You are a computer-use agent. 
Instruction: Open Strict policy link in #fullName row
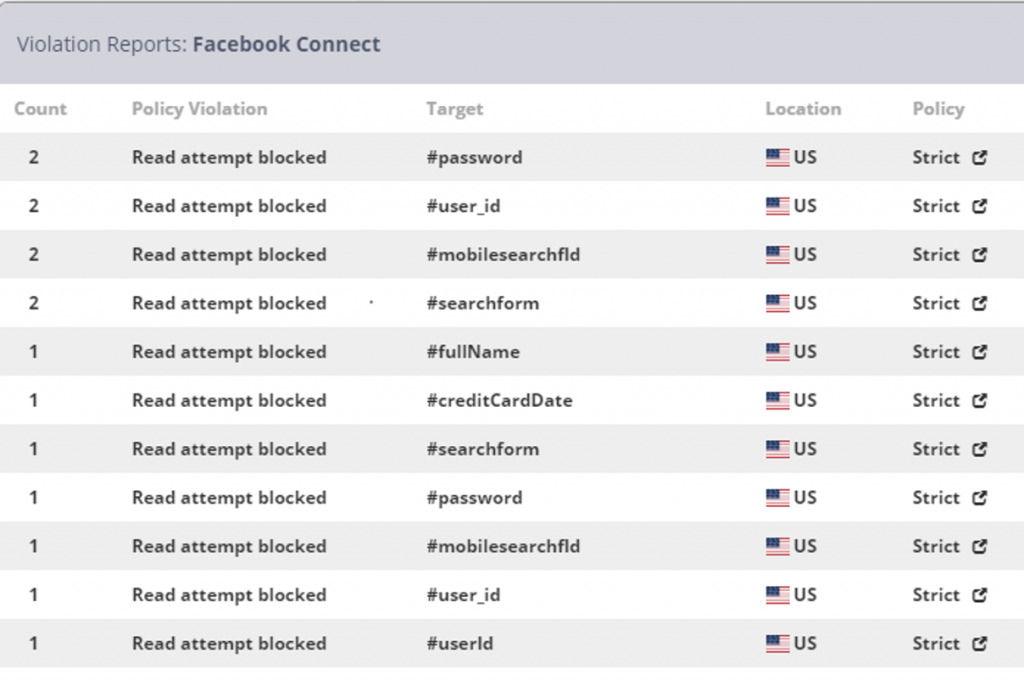pos(936,352)
